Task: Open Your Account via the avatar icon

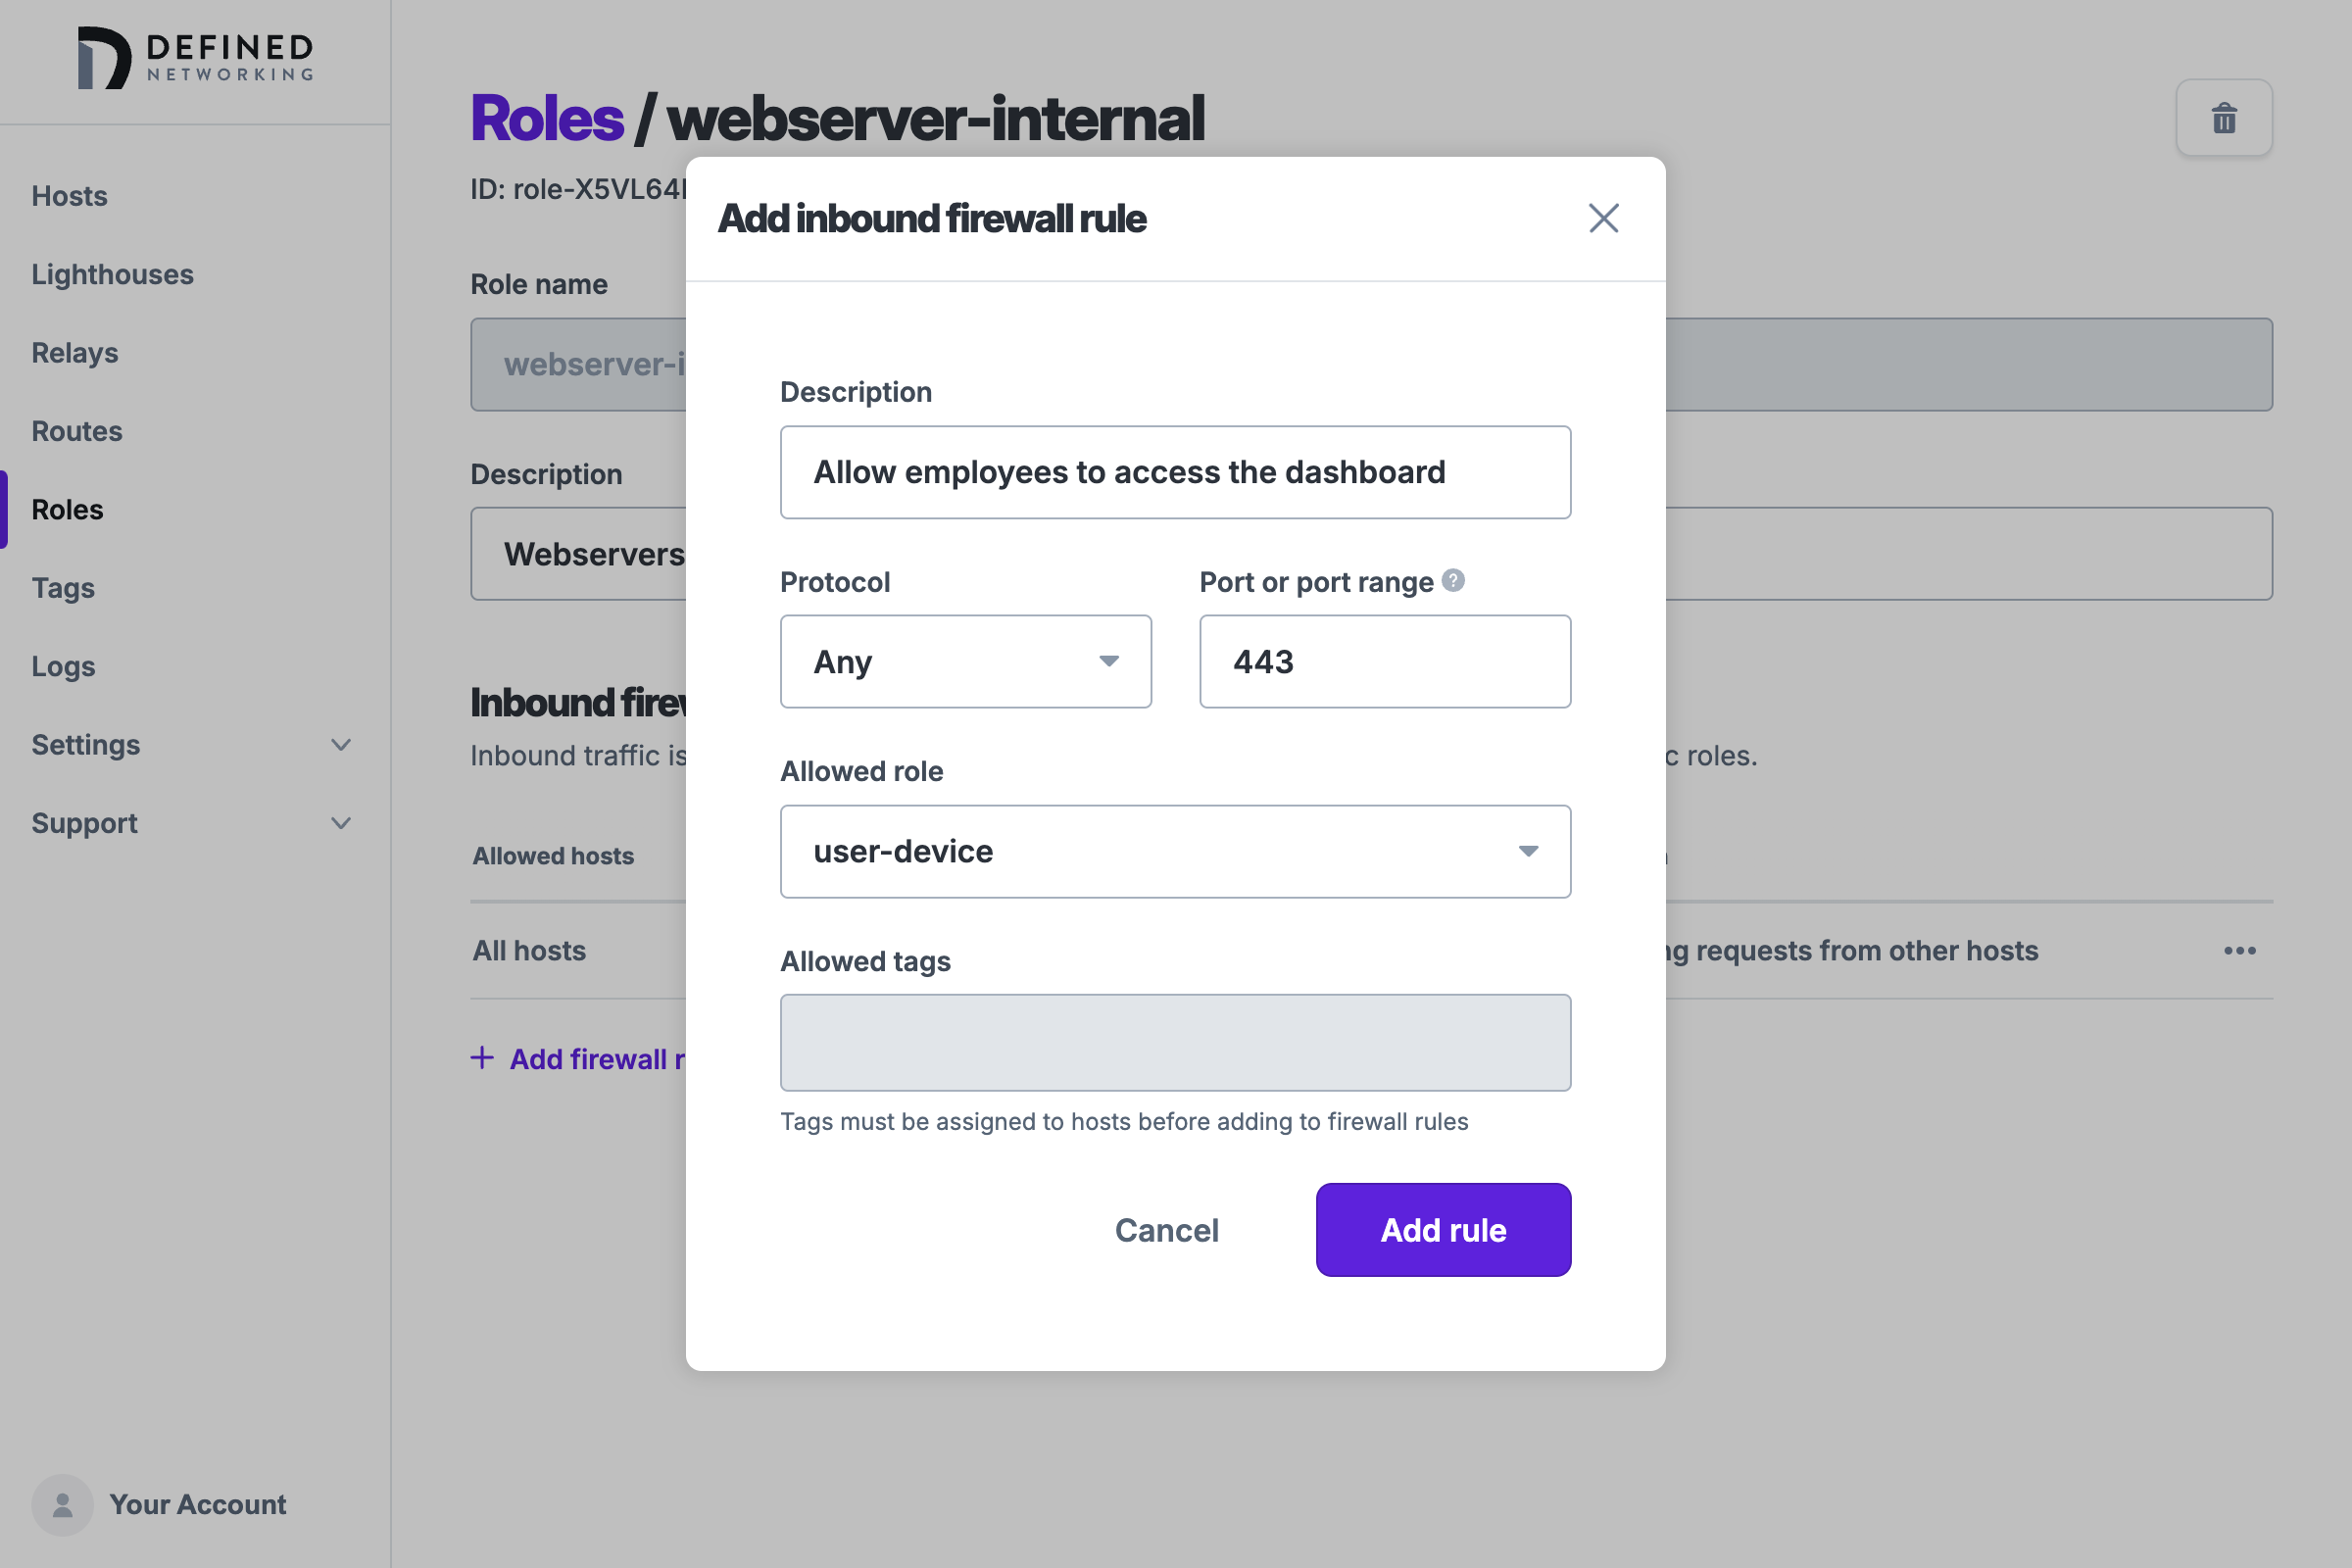Action: pyautogui.click(x=62, y=1504)
